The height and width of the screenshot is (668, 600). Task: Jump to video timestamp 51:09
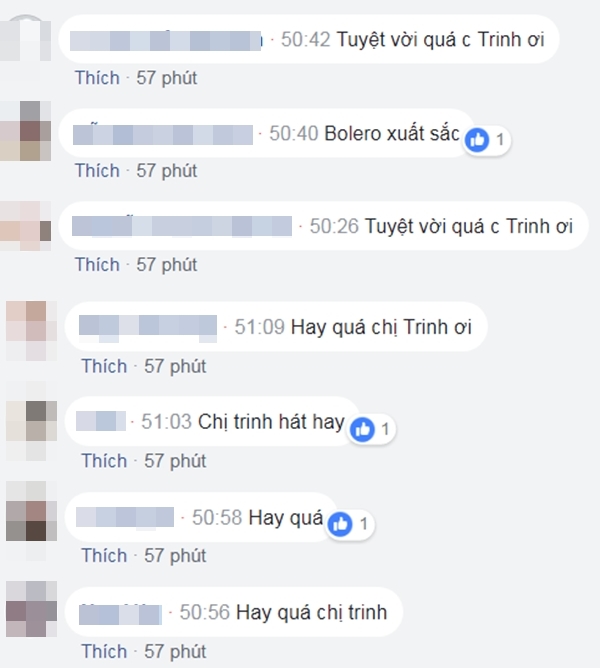[260, 327]
